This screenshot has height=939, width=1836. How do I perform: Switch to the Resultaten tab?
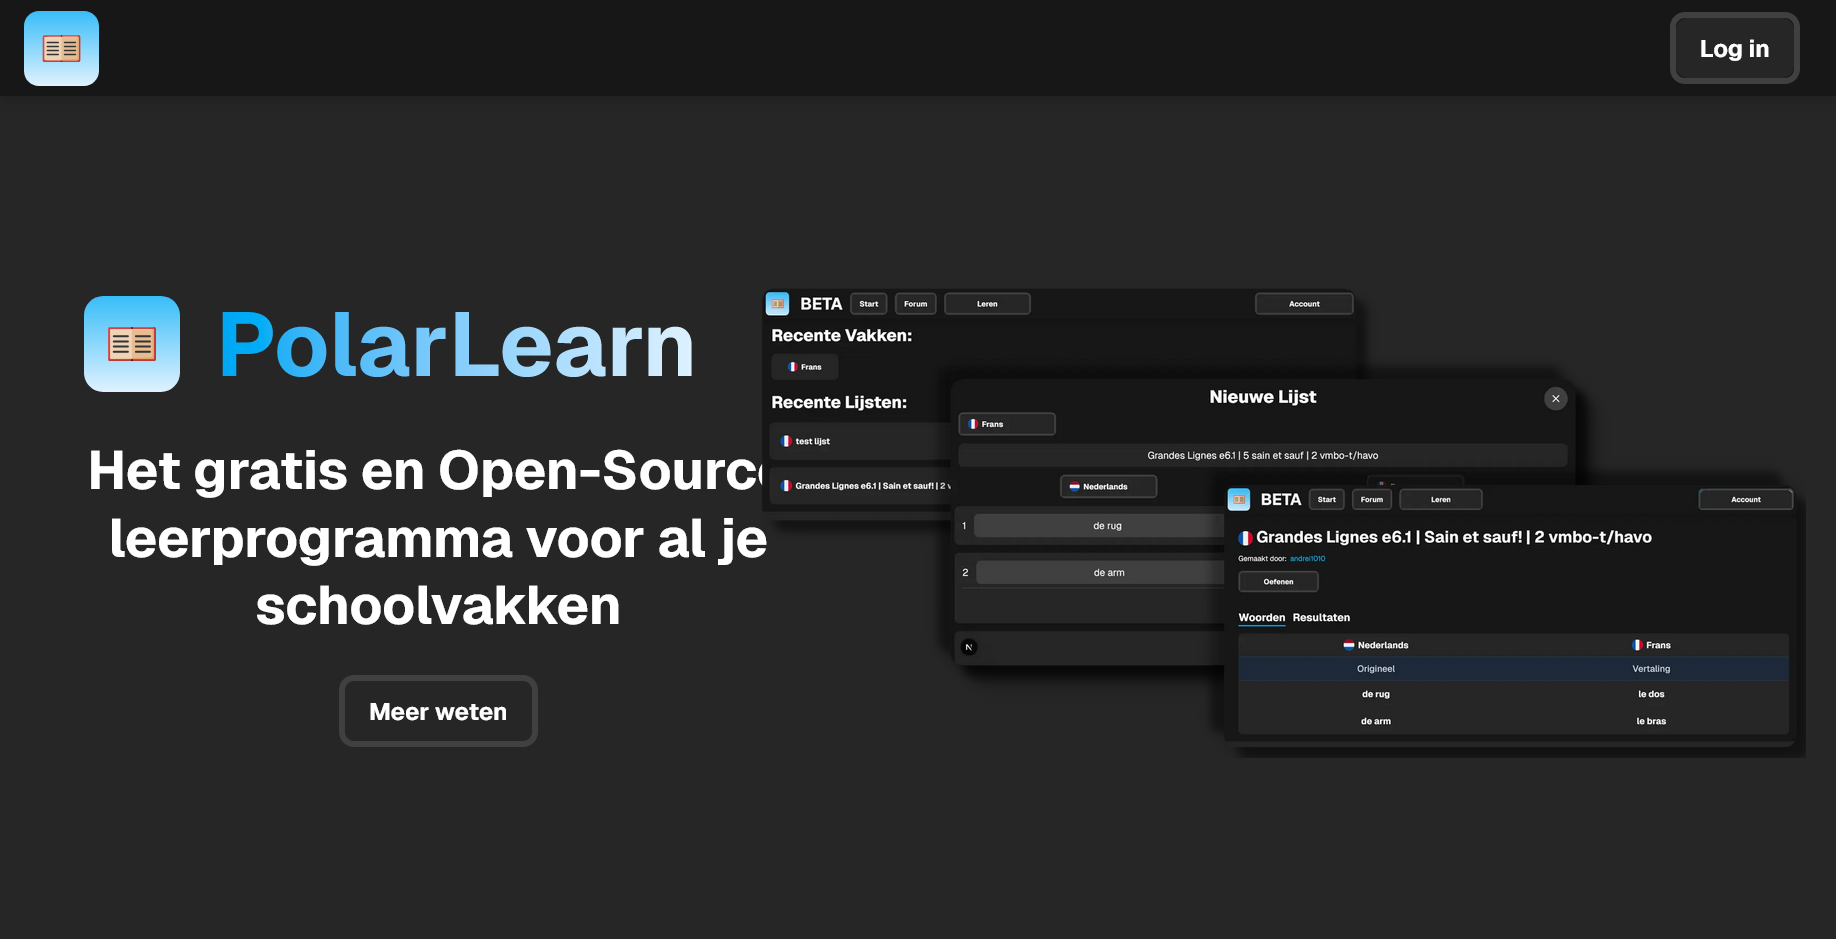coord(1321,618)
